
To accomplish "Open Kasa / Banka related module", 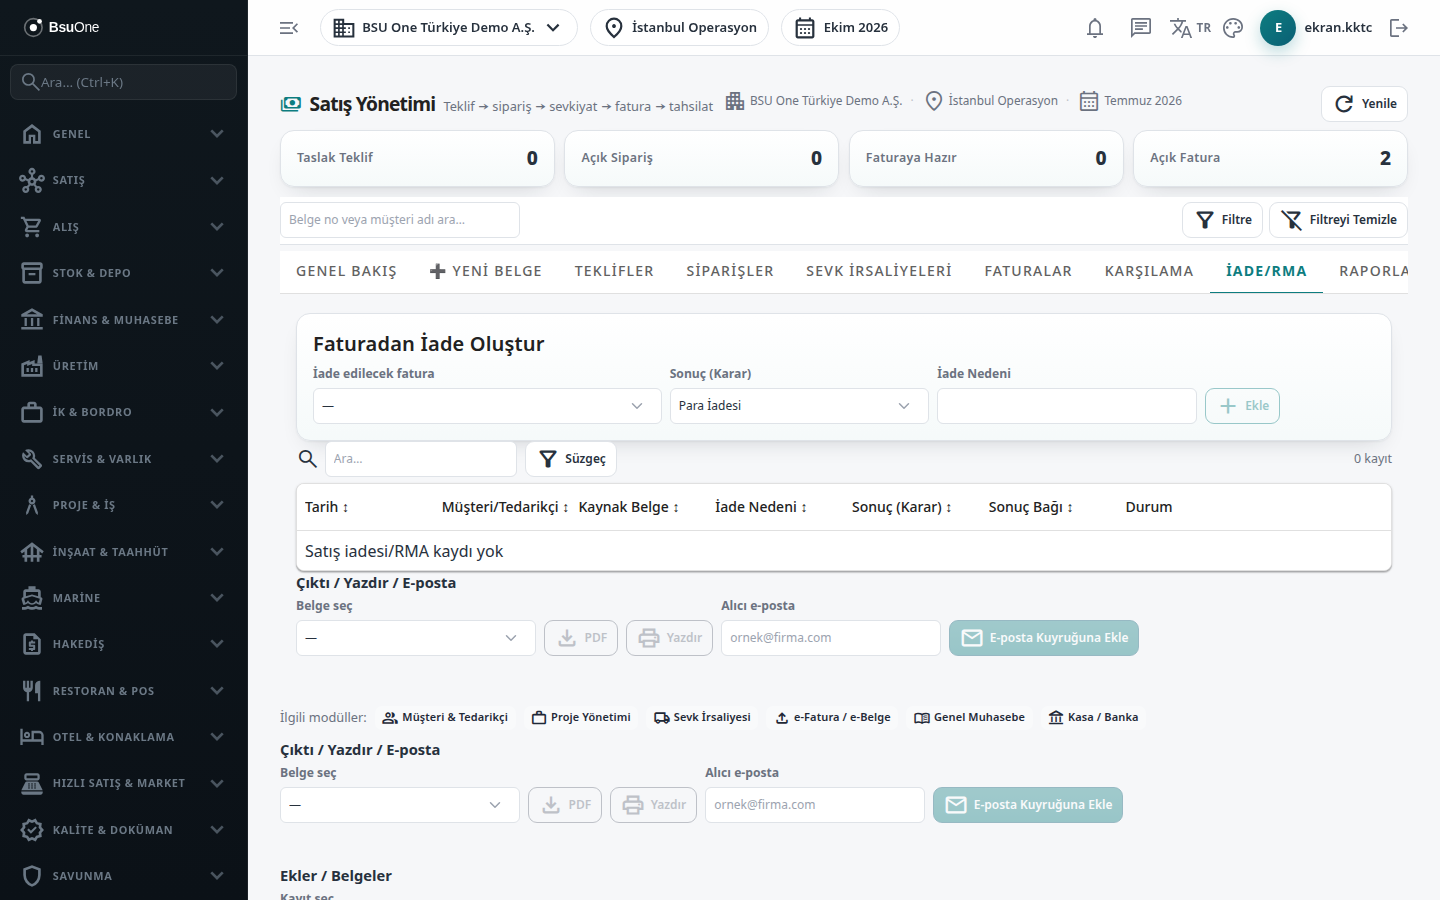I will (1093, 717).
